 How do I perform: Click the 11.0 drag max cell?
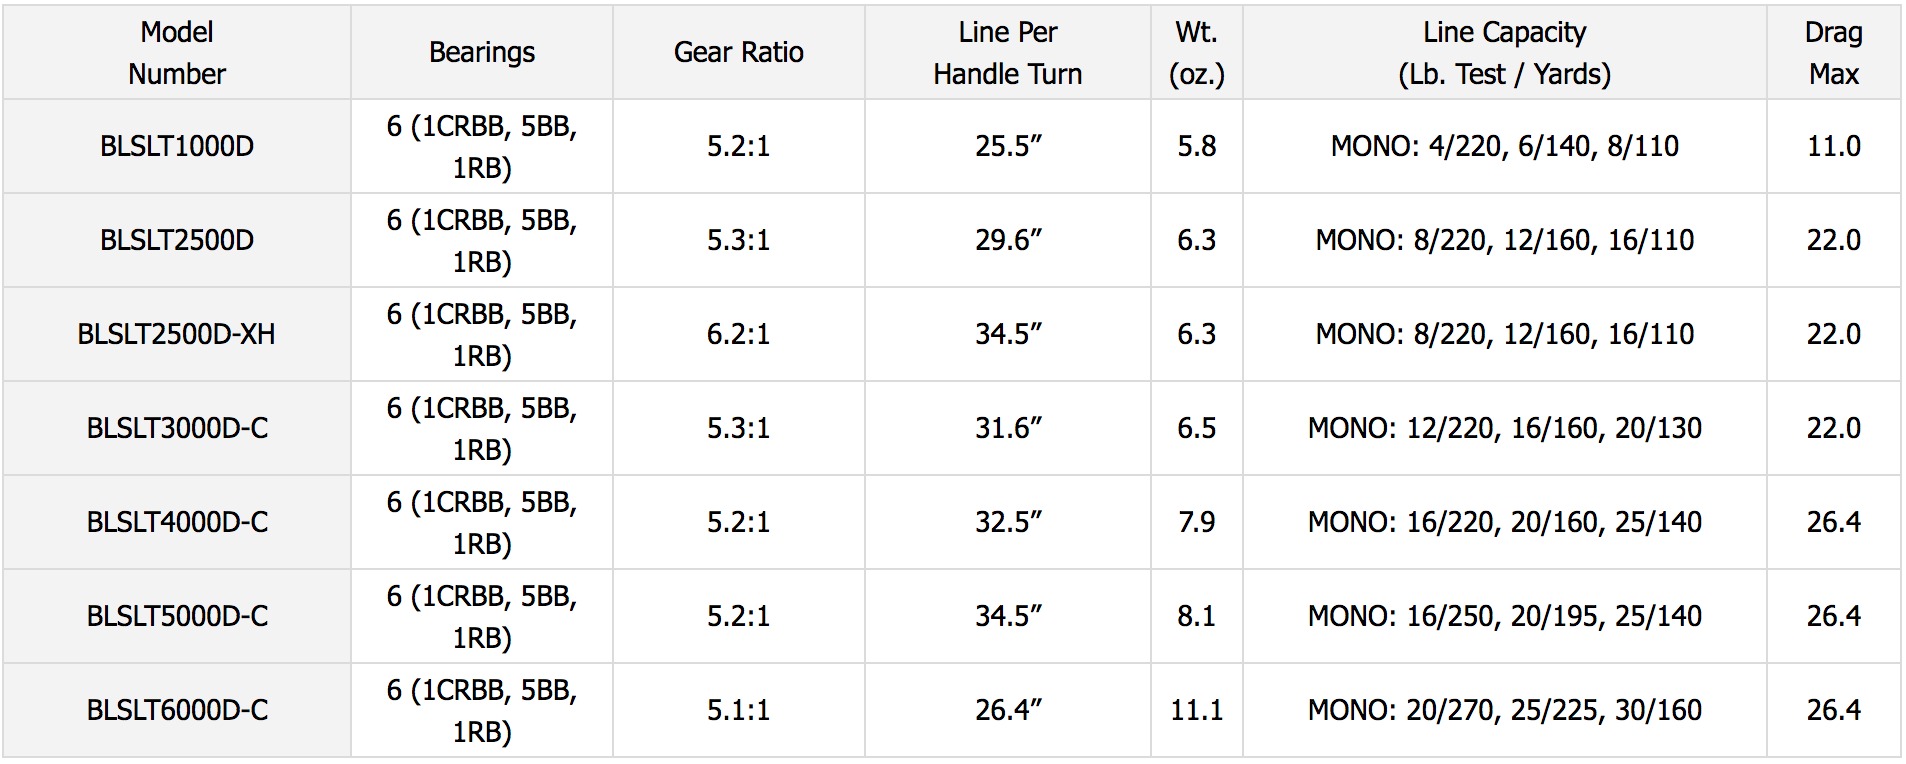[x=1833, y=147]
